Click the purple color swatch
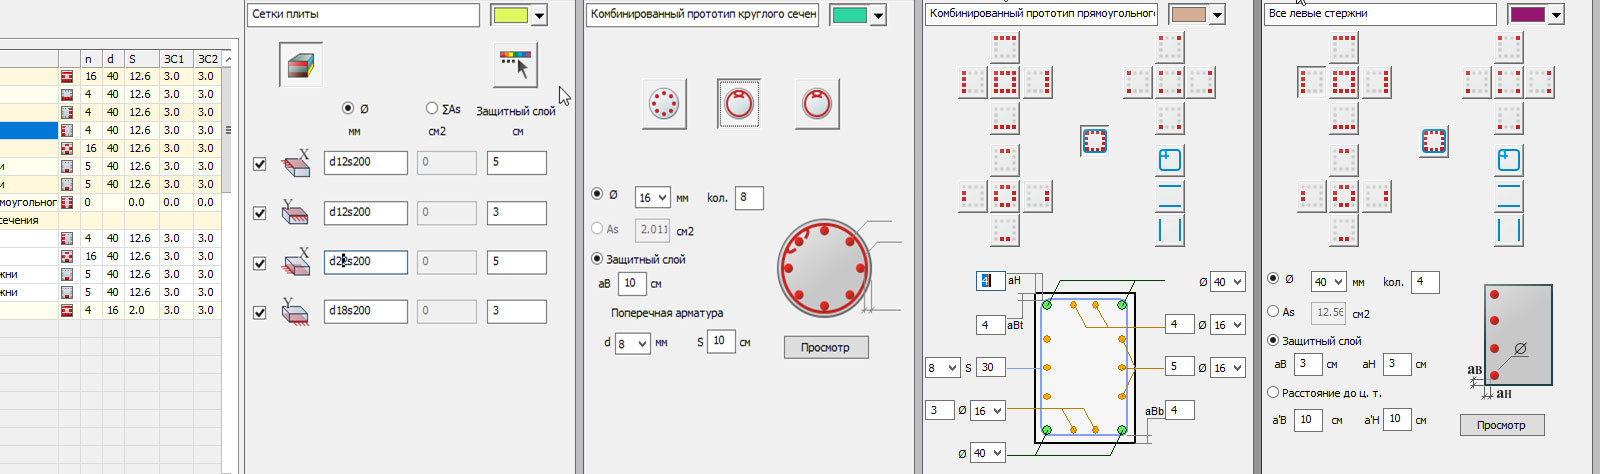Viewport: 1600px width, 474px height. 1527,14
